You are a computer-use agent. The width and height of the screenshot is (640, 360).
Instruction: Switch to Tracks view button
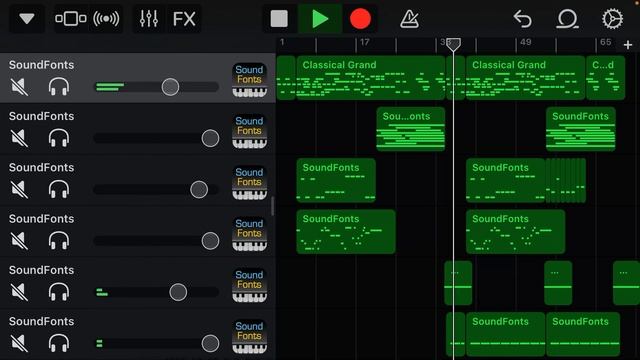click(x=71, y=19)
